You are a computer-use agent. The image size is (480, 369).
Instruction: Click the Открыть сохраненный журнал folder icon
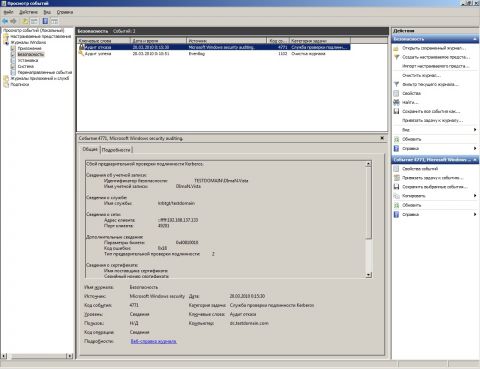click(x=396, y=48)
